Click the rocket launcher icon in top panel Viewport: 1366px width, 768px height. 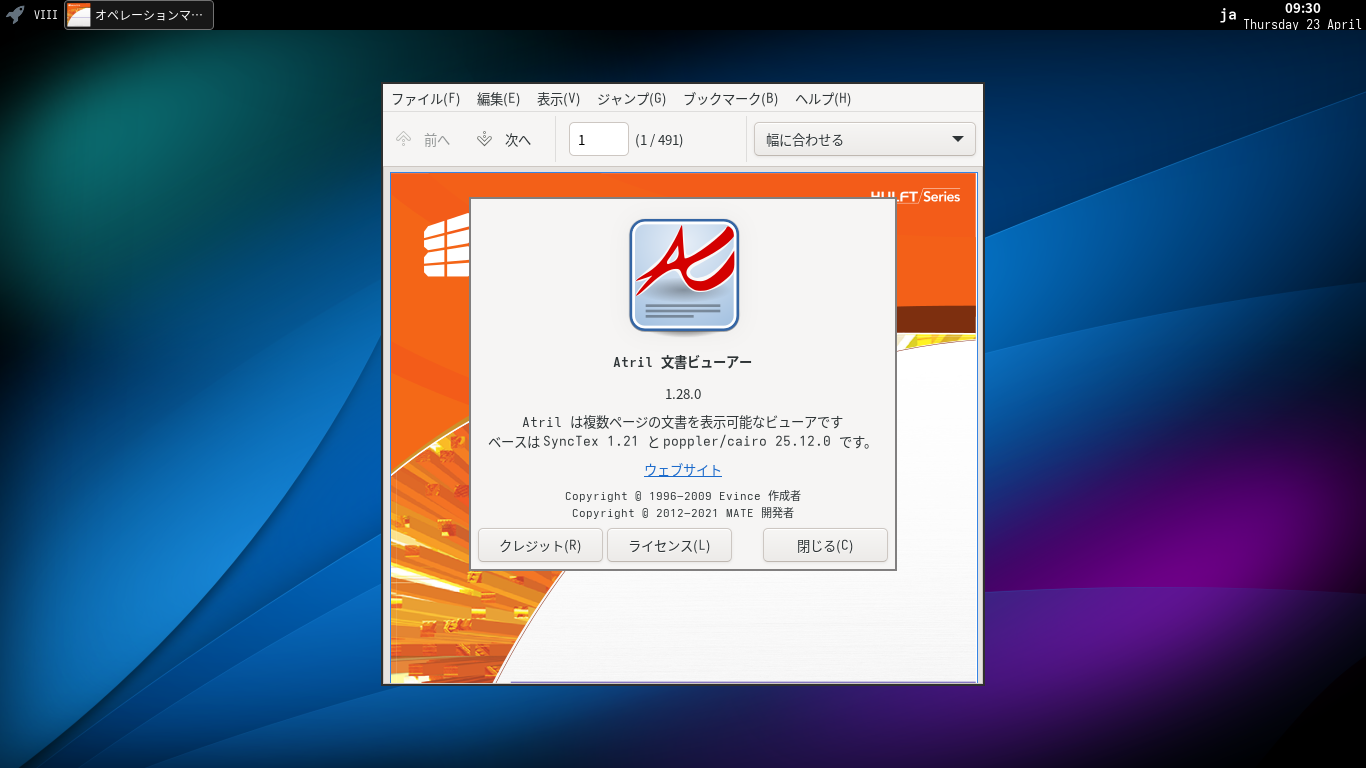[15, 14]
